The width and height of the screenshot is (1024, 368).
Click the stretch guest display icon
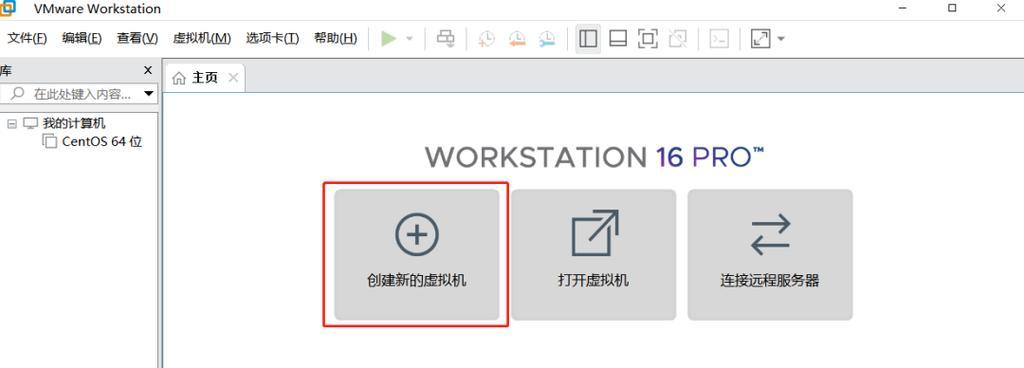pyautogui.click(x=760, y=38)
